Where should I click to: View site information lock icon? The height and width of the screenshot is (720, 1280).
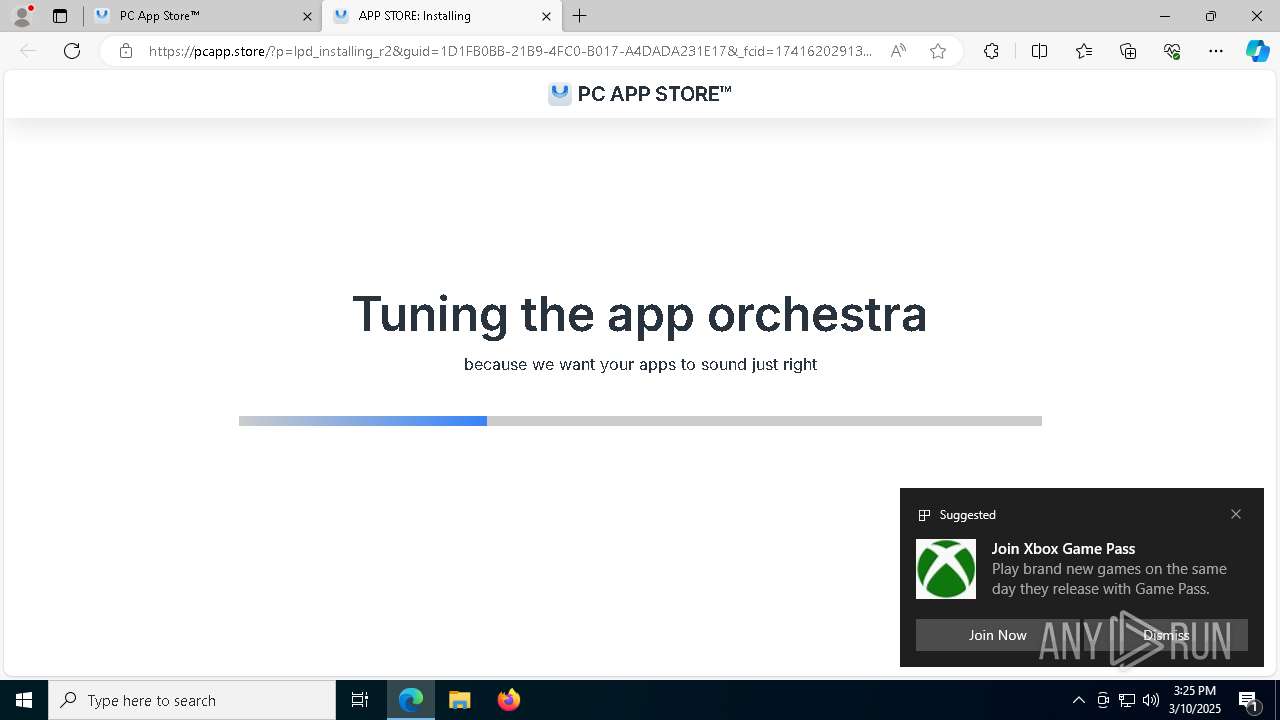pyautogui.click(x=125, y=51)
